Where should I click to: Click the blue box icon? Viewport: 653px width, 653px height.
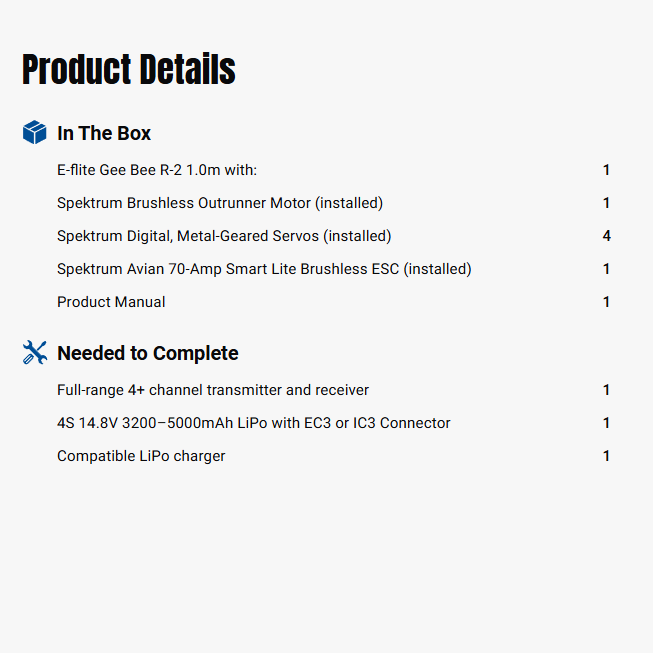pyautogui.click(x=34, y=133)
